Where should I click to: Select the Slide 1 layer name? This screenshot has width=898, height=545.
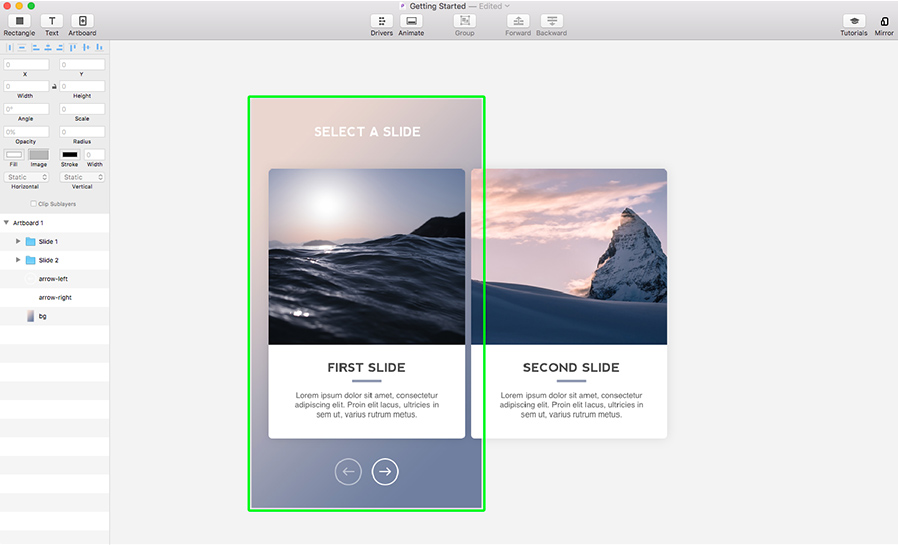click(48, 242)
